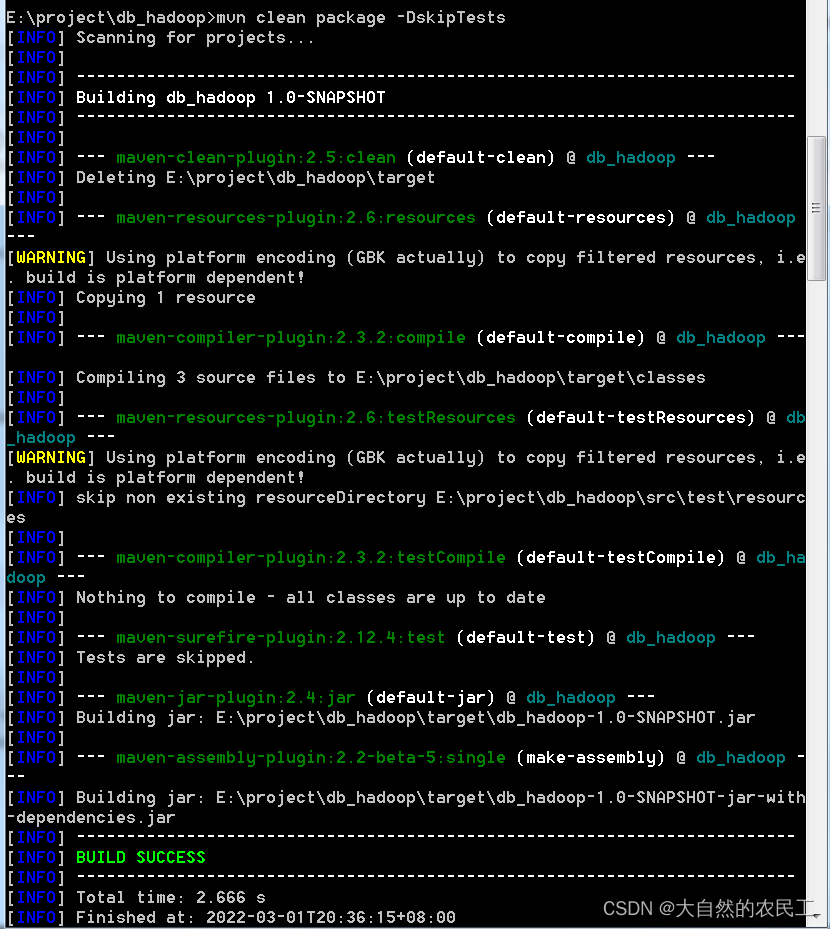Screen dimensions: 830x929
Task: Click 'BUILD SUCCESS' text
Action: click(x=140, y=857)
